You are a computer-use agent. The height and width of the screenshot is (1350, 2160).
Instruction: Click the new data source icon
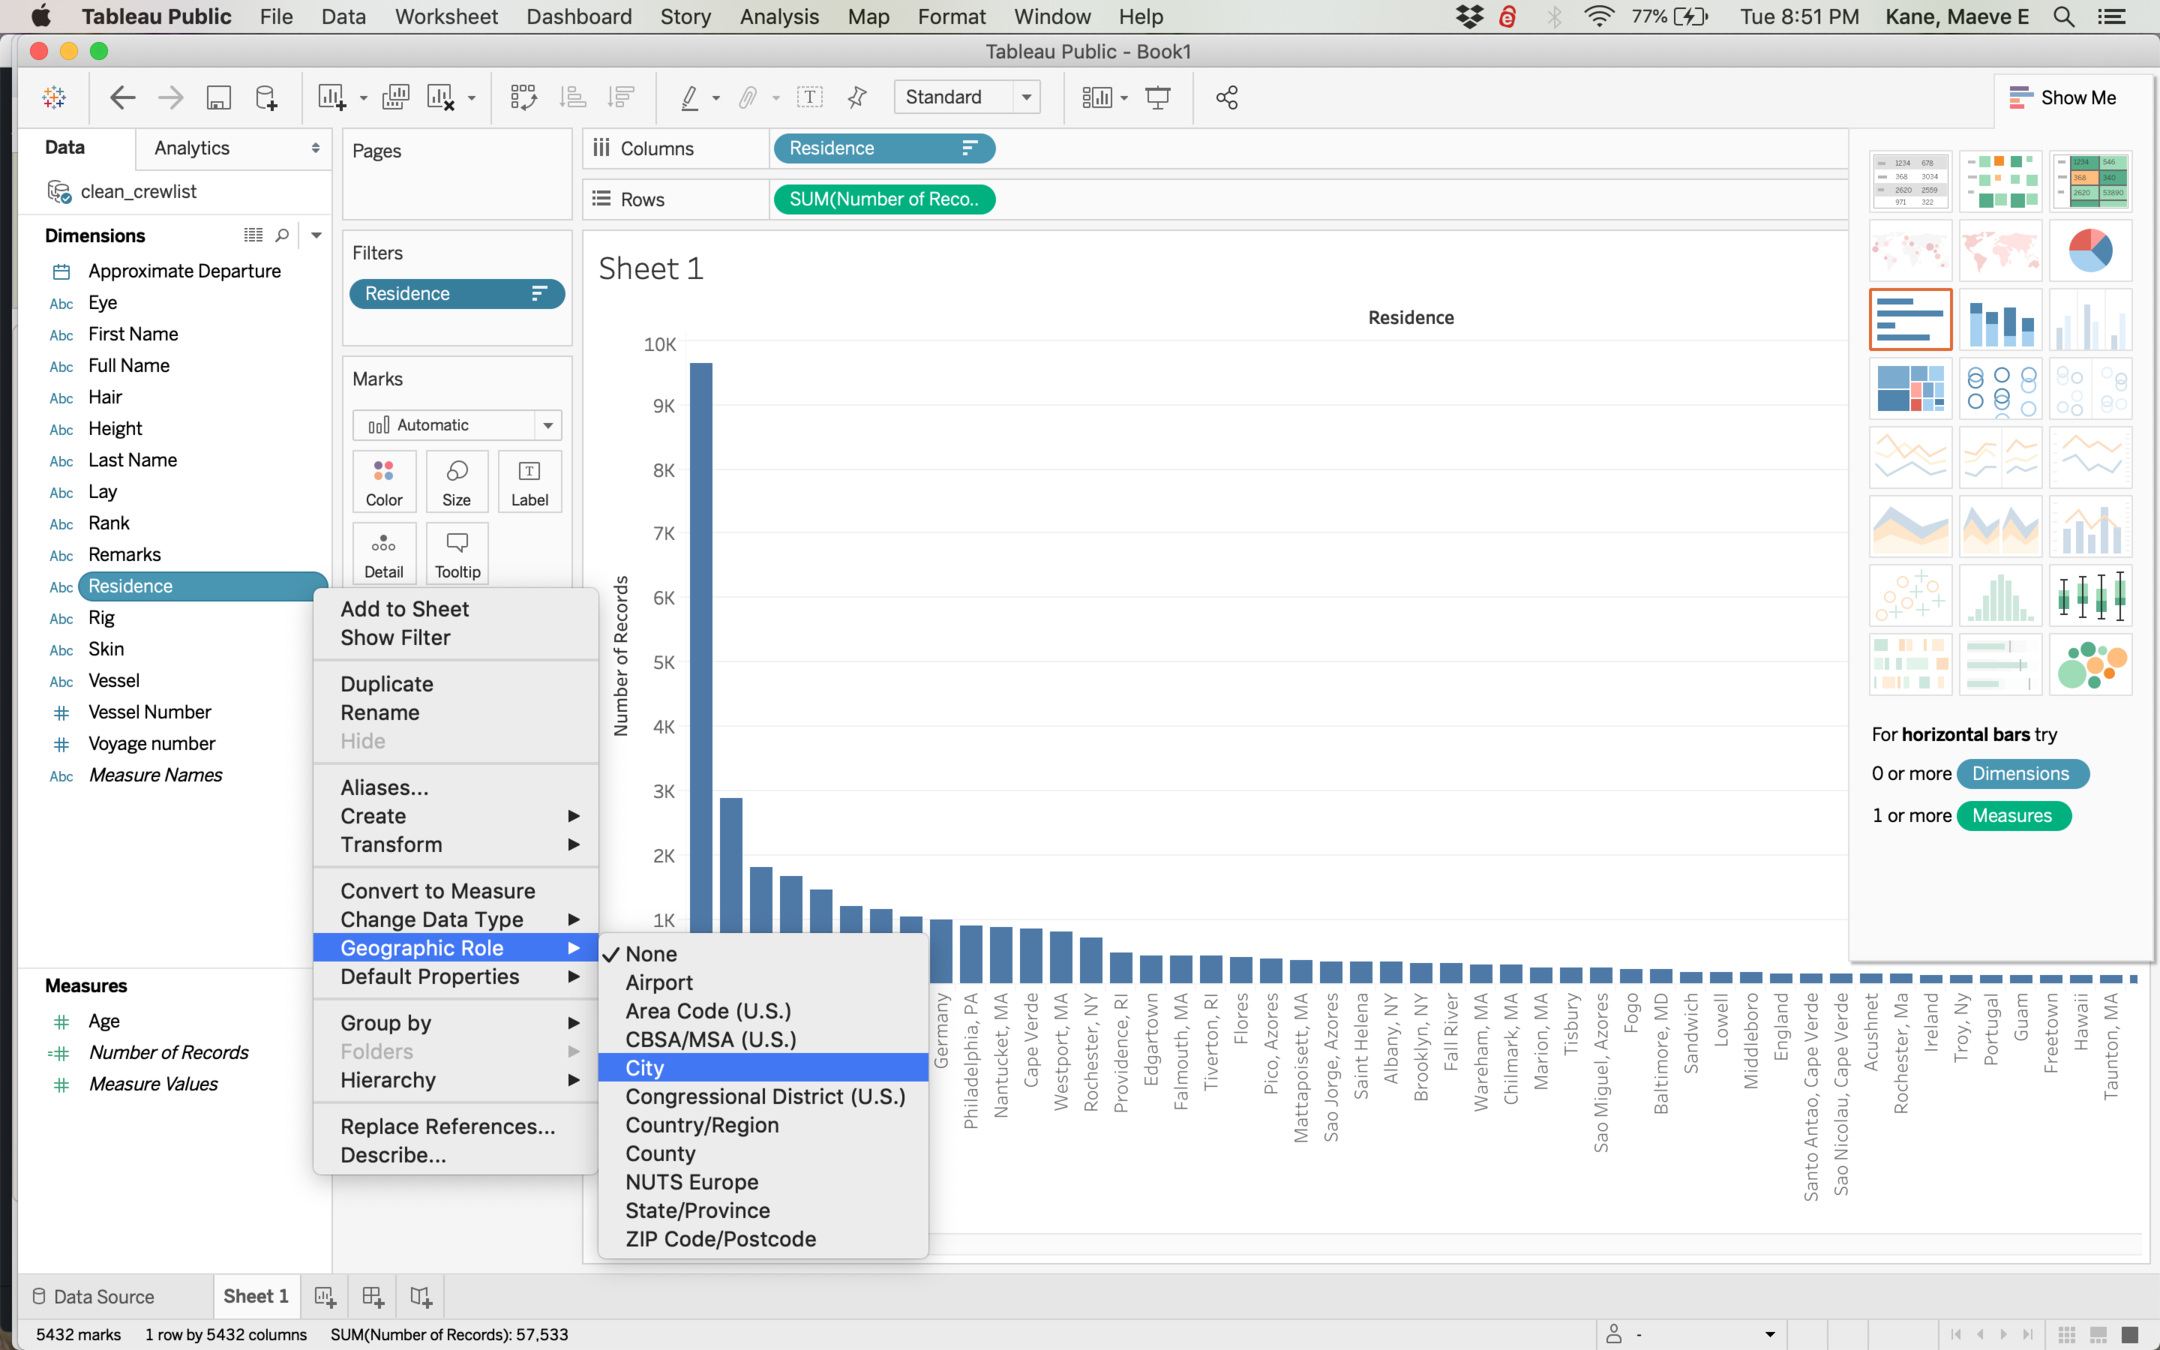coord(266,97)
